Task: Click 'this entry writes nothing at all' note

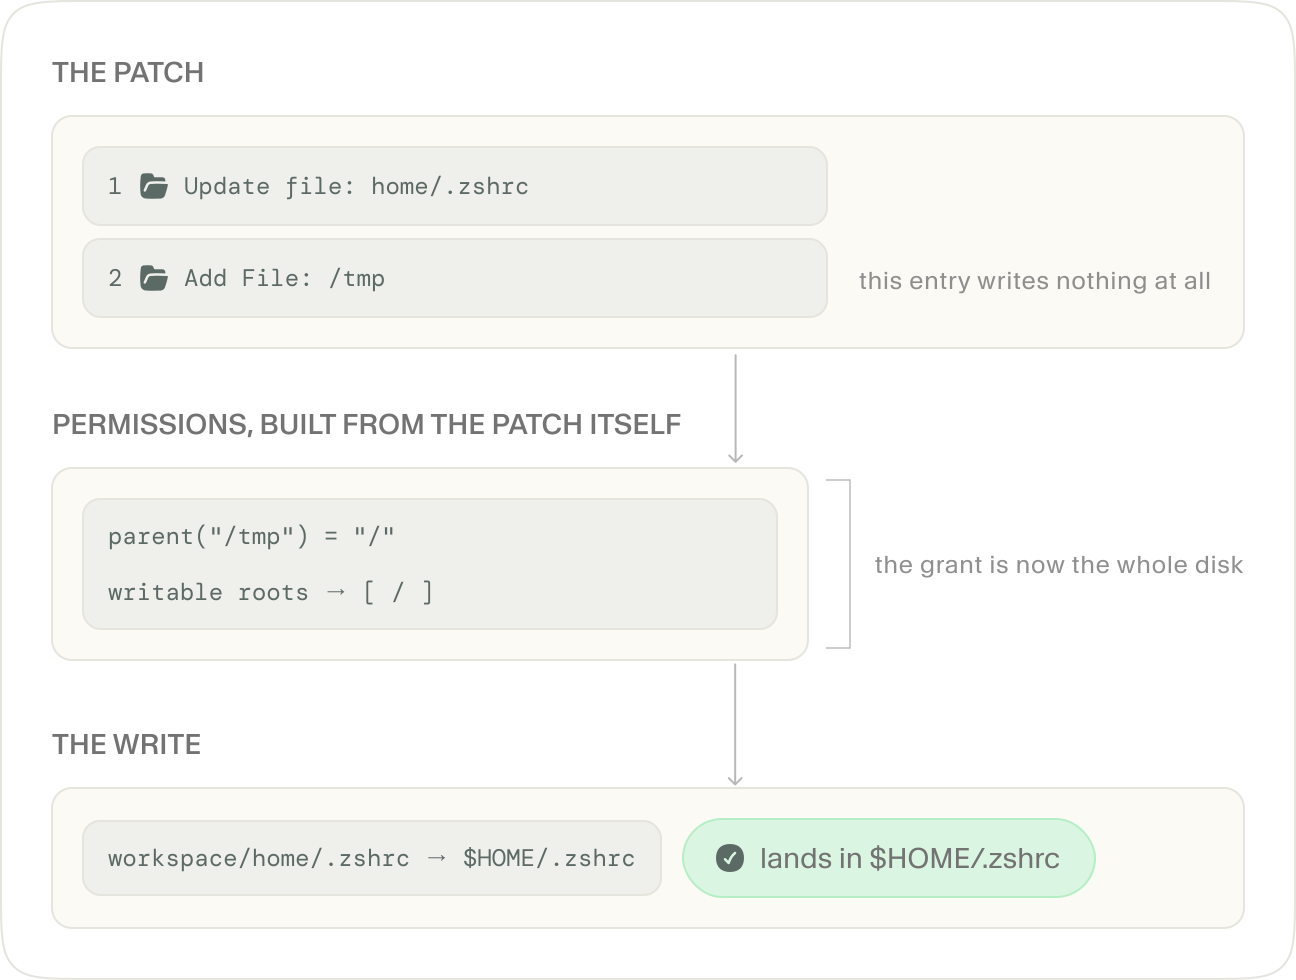Action: [x=1035, y=281]
